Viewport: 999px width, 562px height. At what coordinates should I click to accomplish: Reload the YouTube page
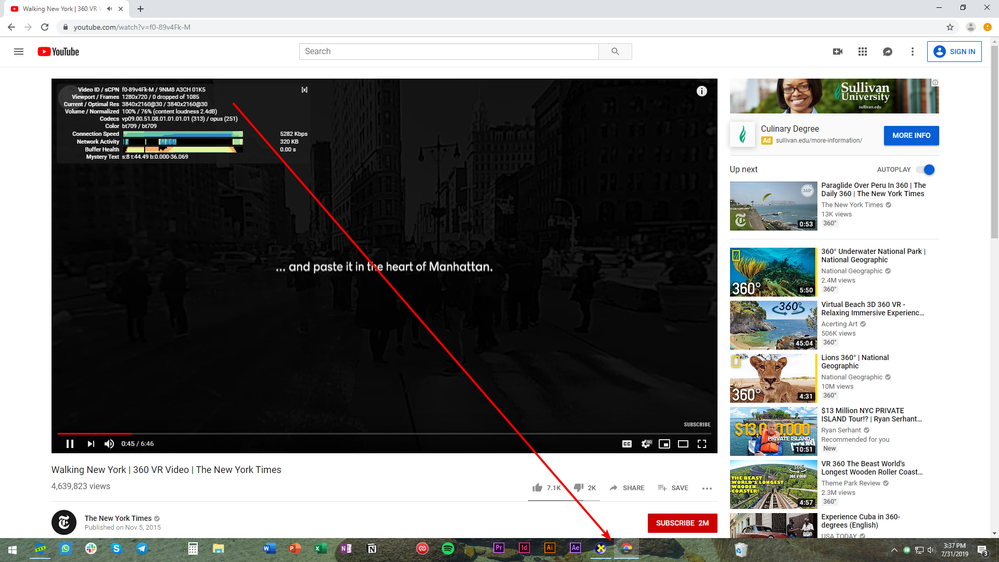(45, 27)
